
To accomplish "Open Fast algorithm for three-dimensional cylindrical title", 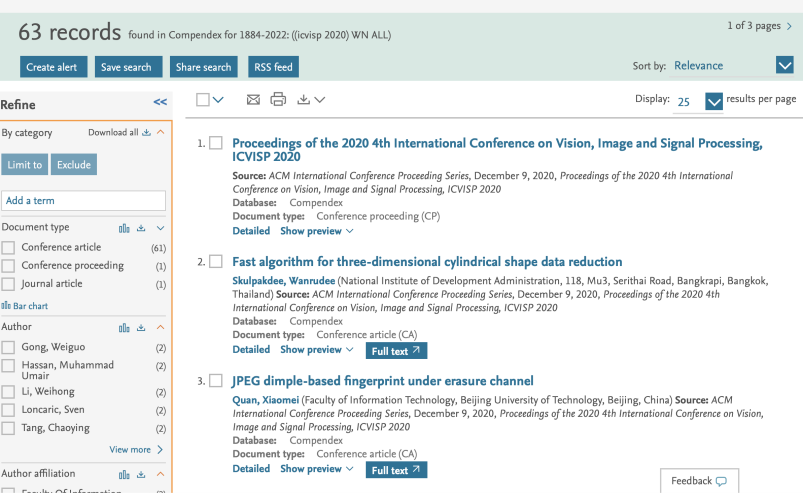I will tap(427, 262).
